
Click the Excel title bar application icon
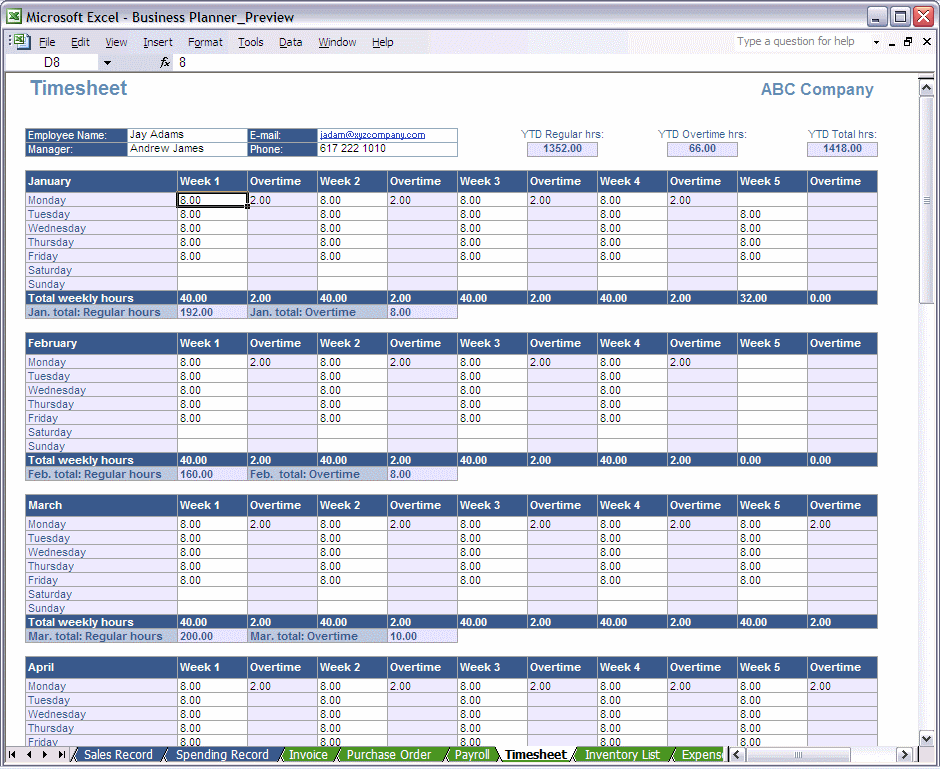point(14,17)
